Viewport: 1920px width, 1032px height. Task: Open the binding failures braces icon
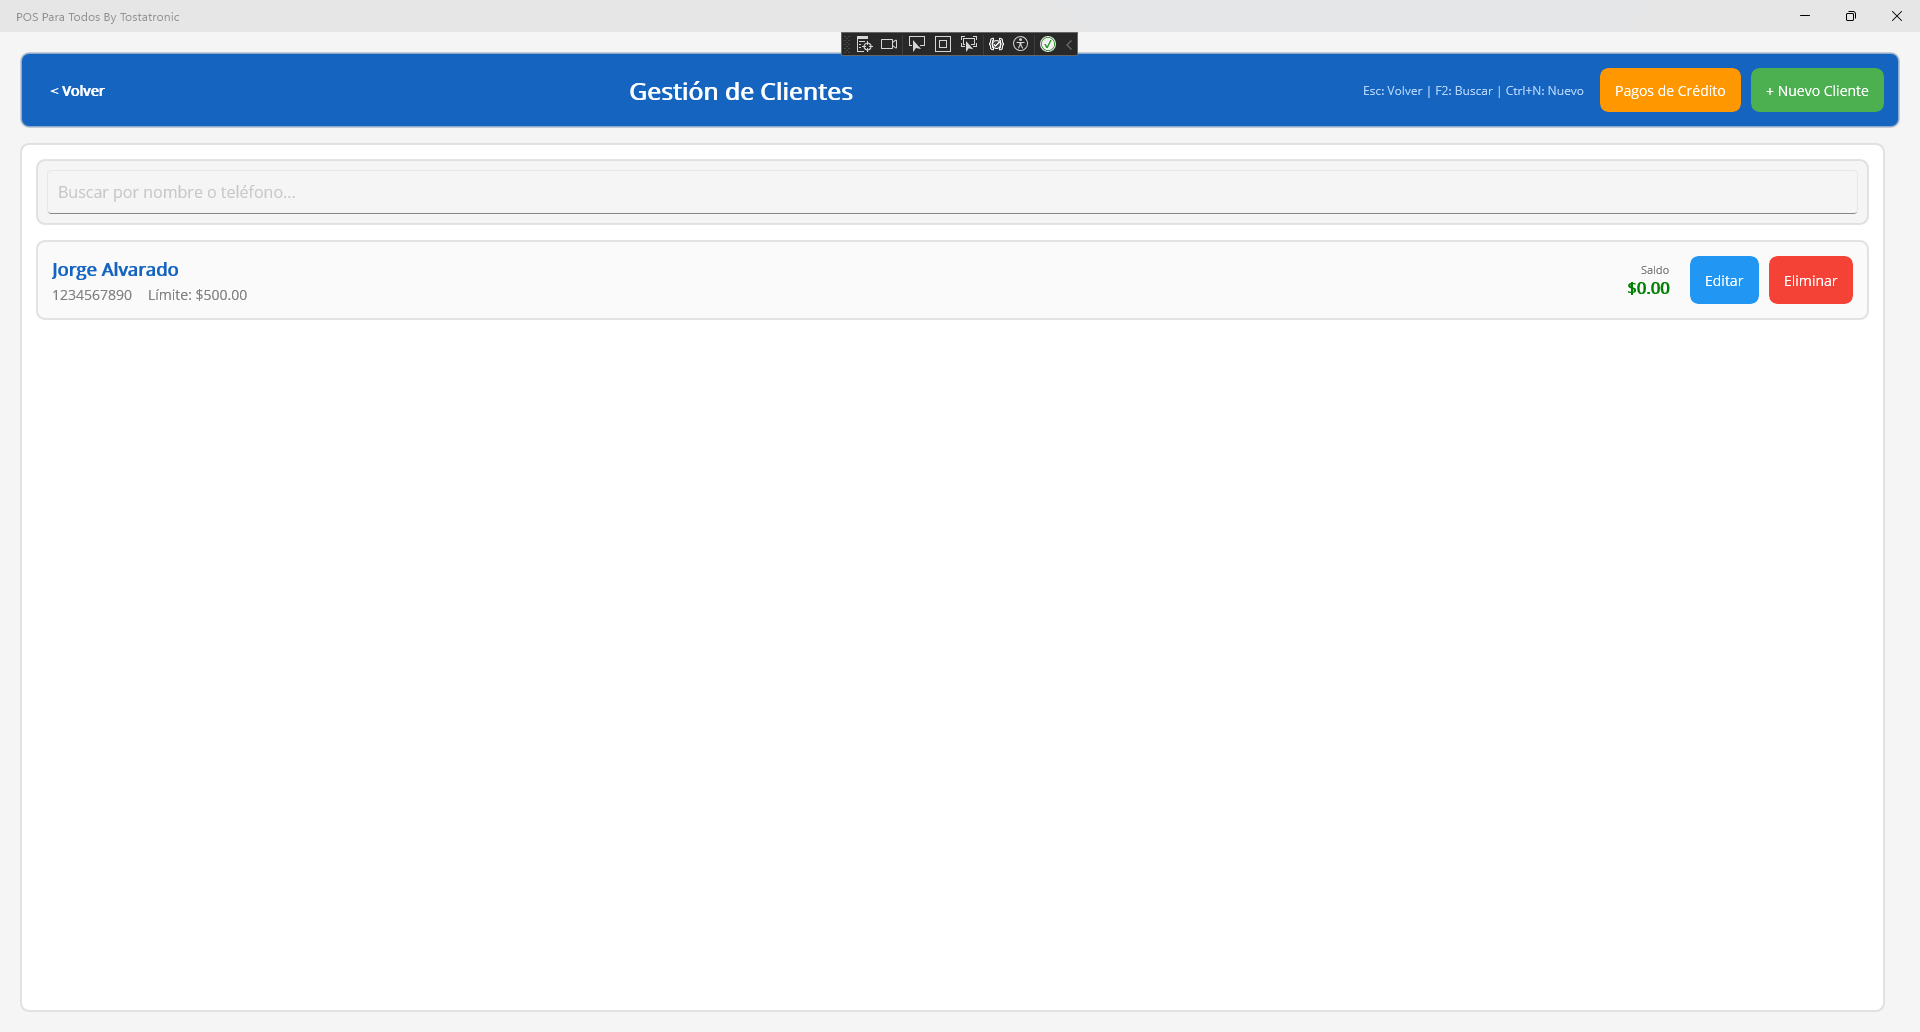(996, 44)
